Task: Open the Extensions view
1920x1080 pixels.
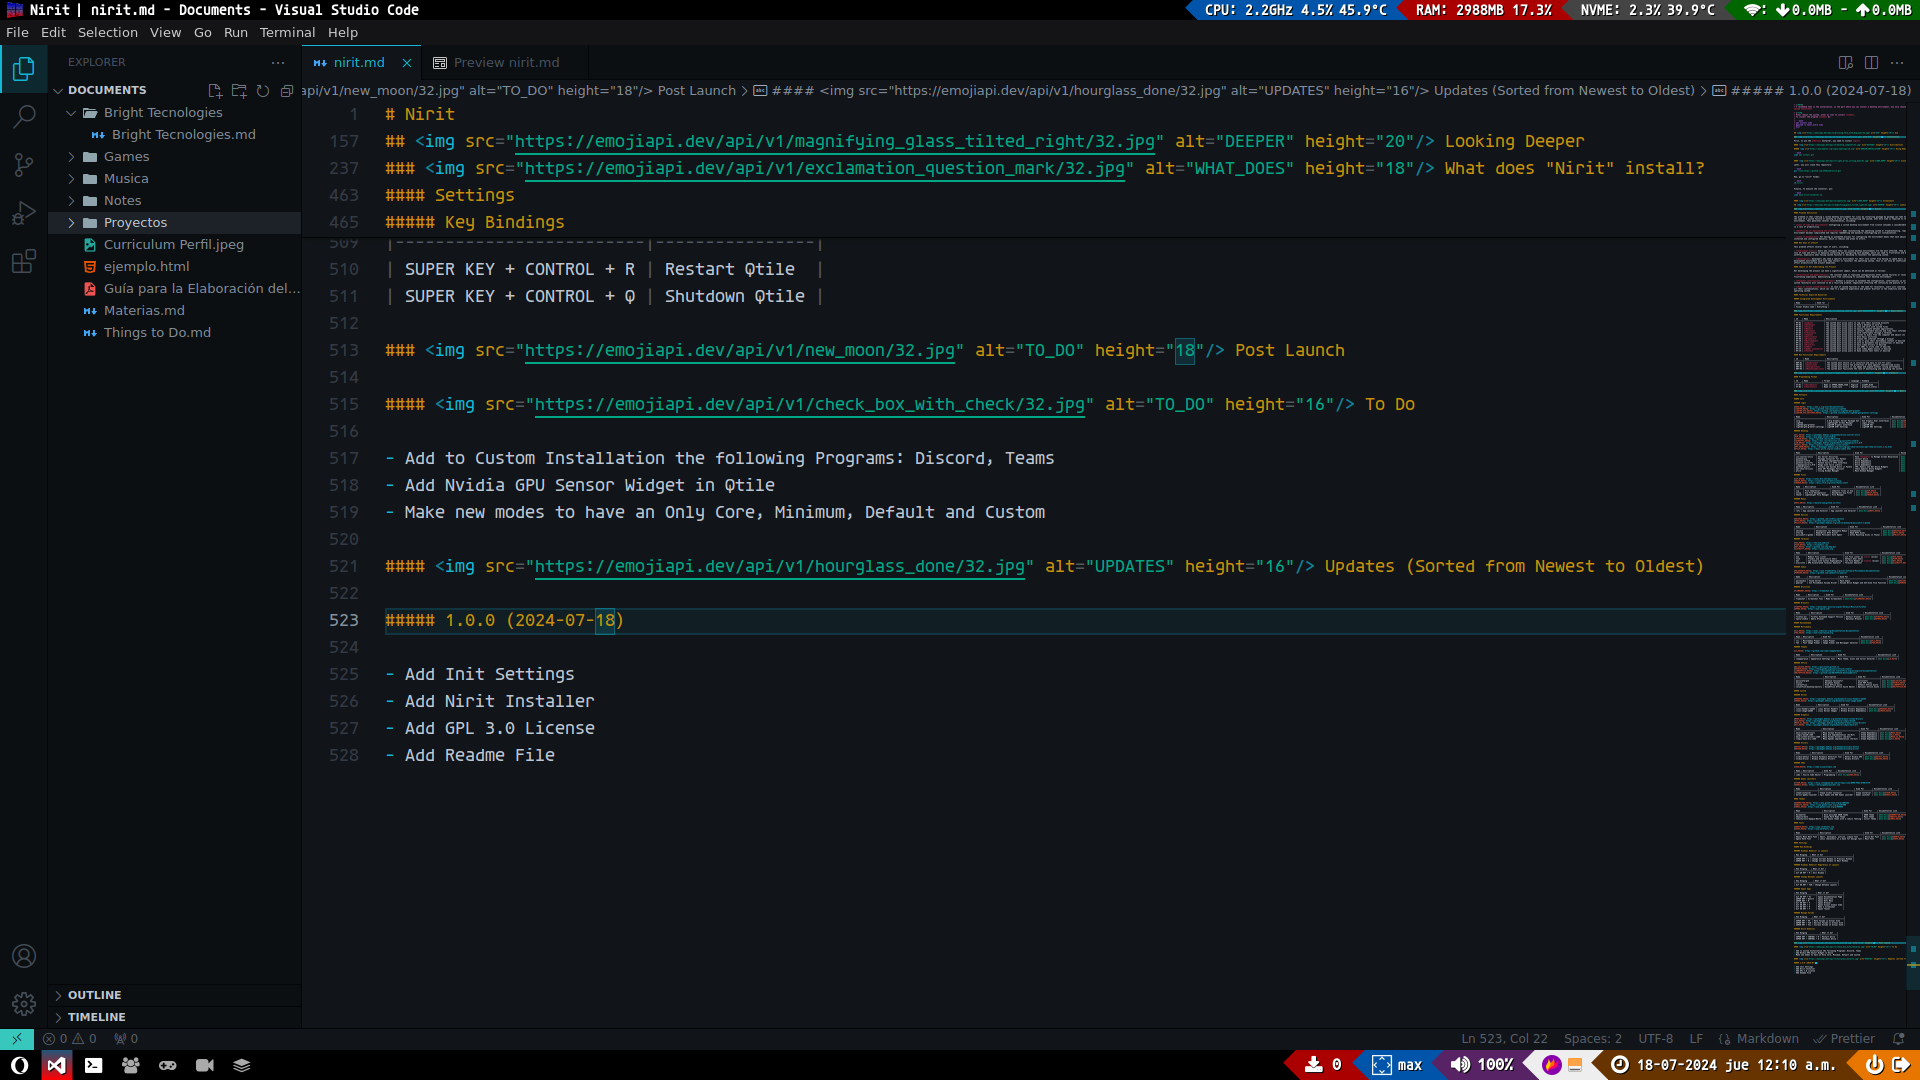Action: (x=24, y=262)
